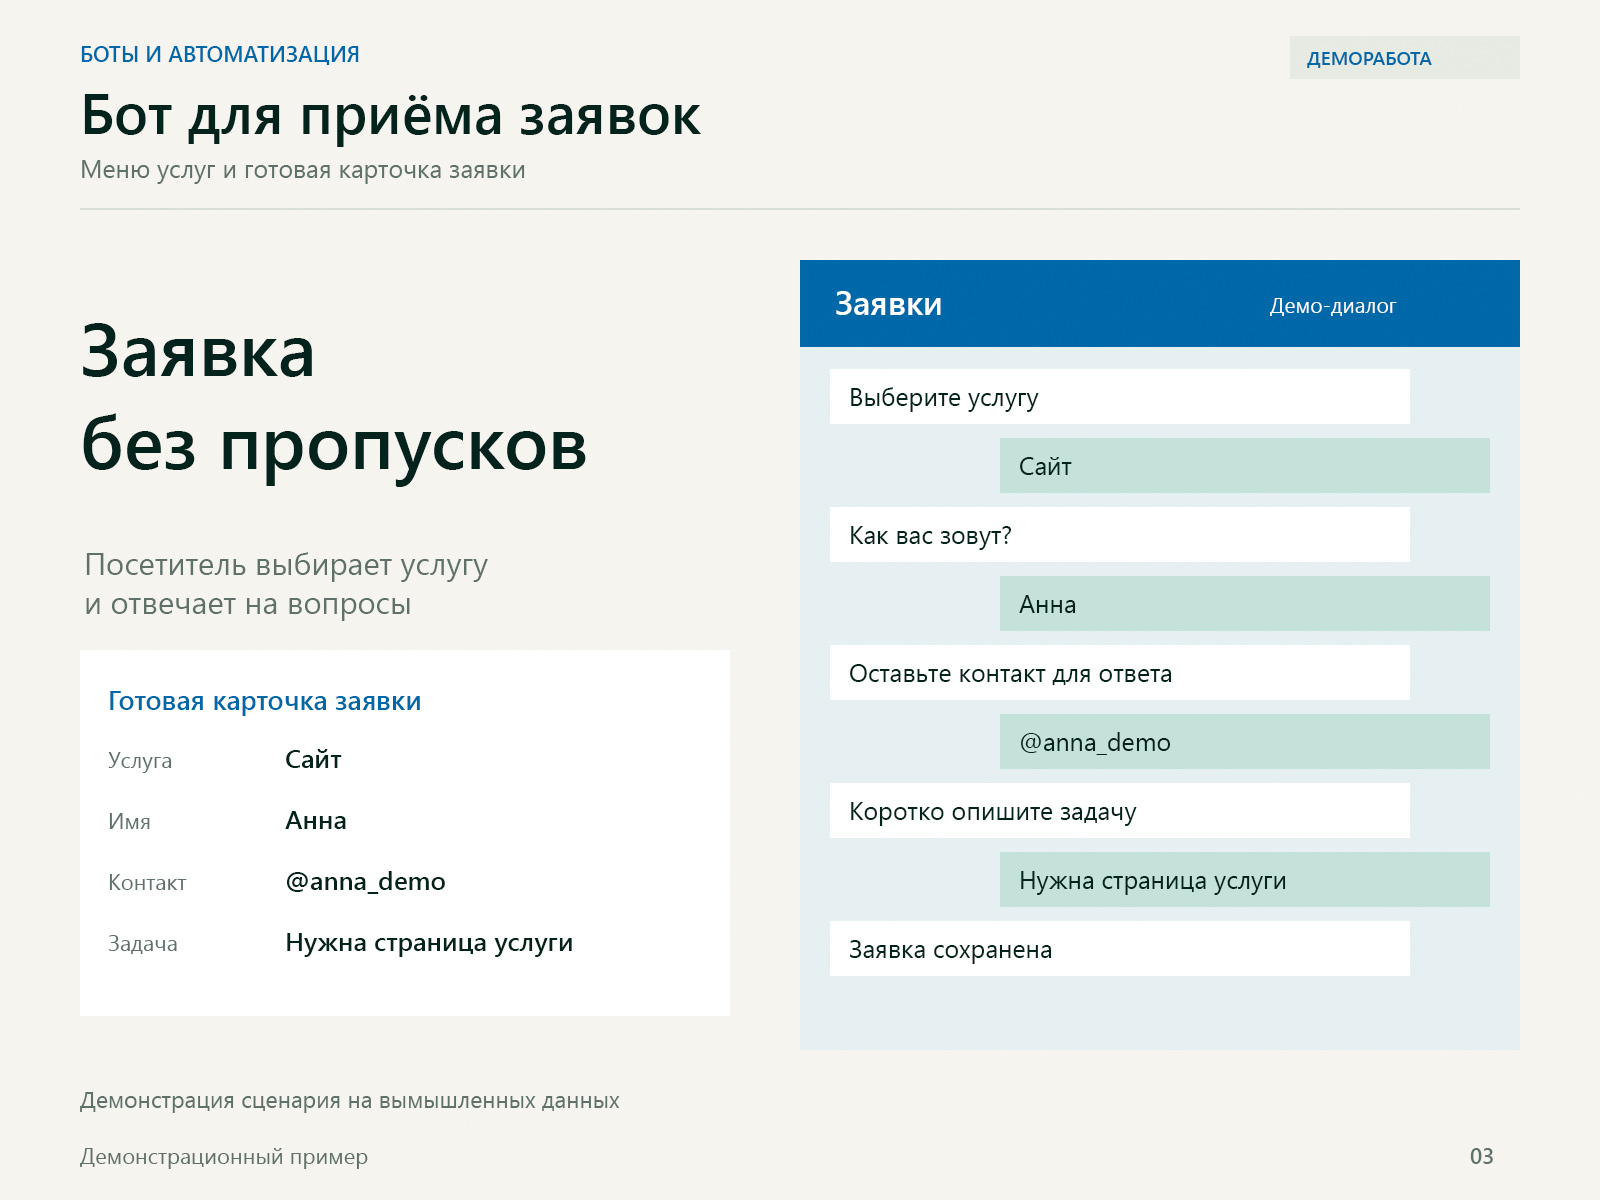This screenshot has height=1200, width=1600.
Task: Click the '@anna_demo' value in the card
Action: point(365,882)
